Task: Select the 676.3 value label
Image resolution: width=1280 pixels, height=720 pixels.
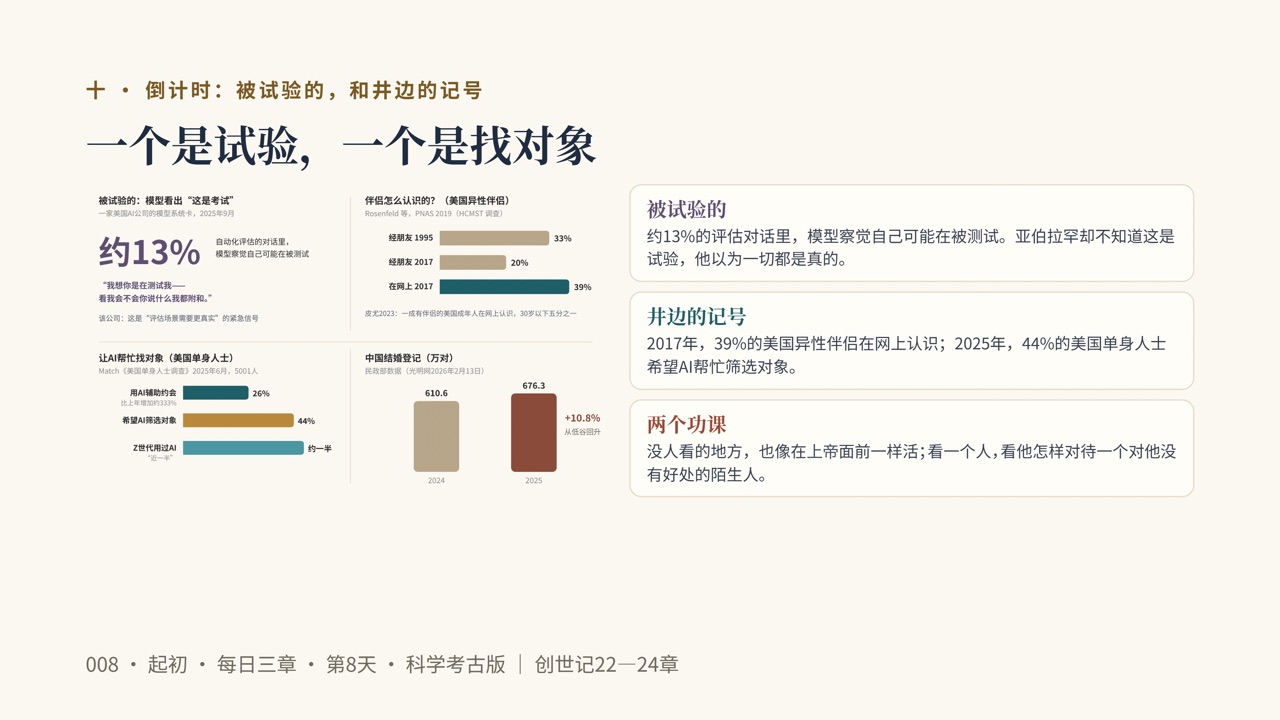Action: coord(534,385)
